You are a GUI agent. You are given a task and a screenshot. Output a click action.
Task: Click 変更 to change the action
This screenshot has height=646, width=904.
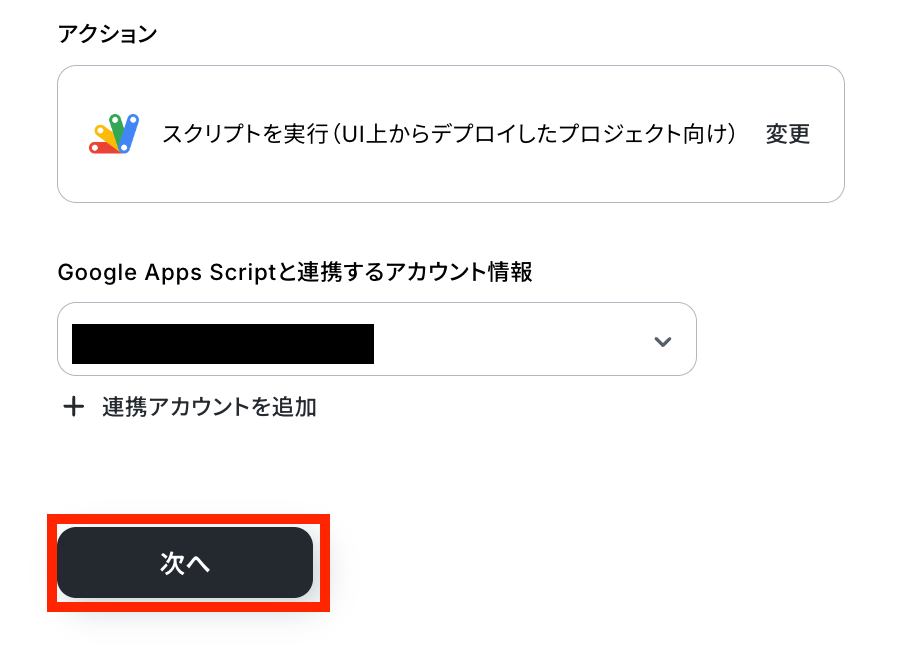click(x=787, y=134)
